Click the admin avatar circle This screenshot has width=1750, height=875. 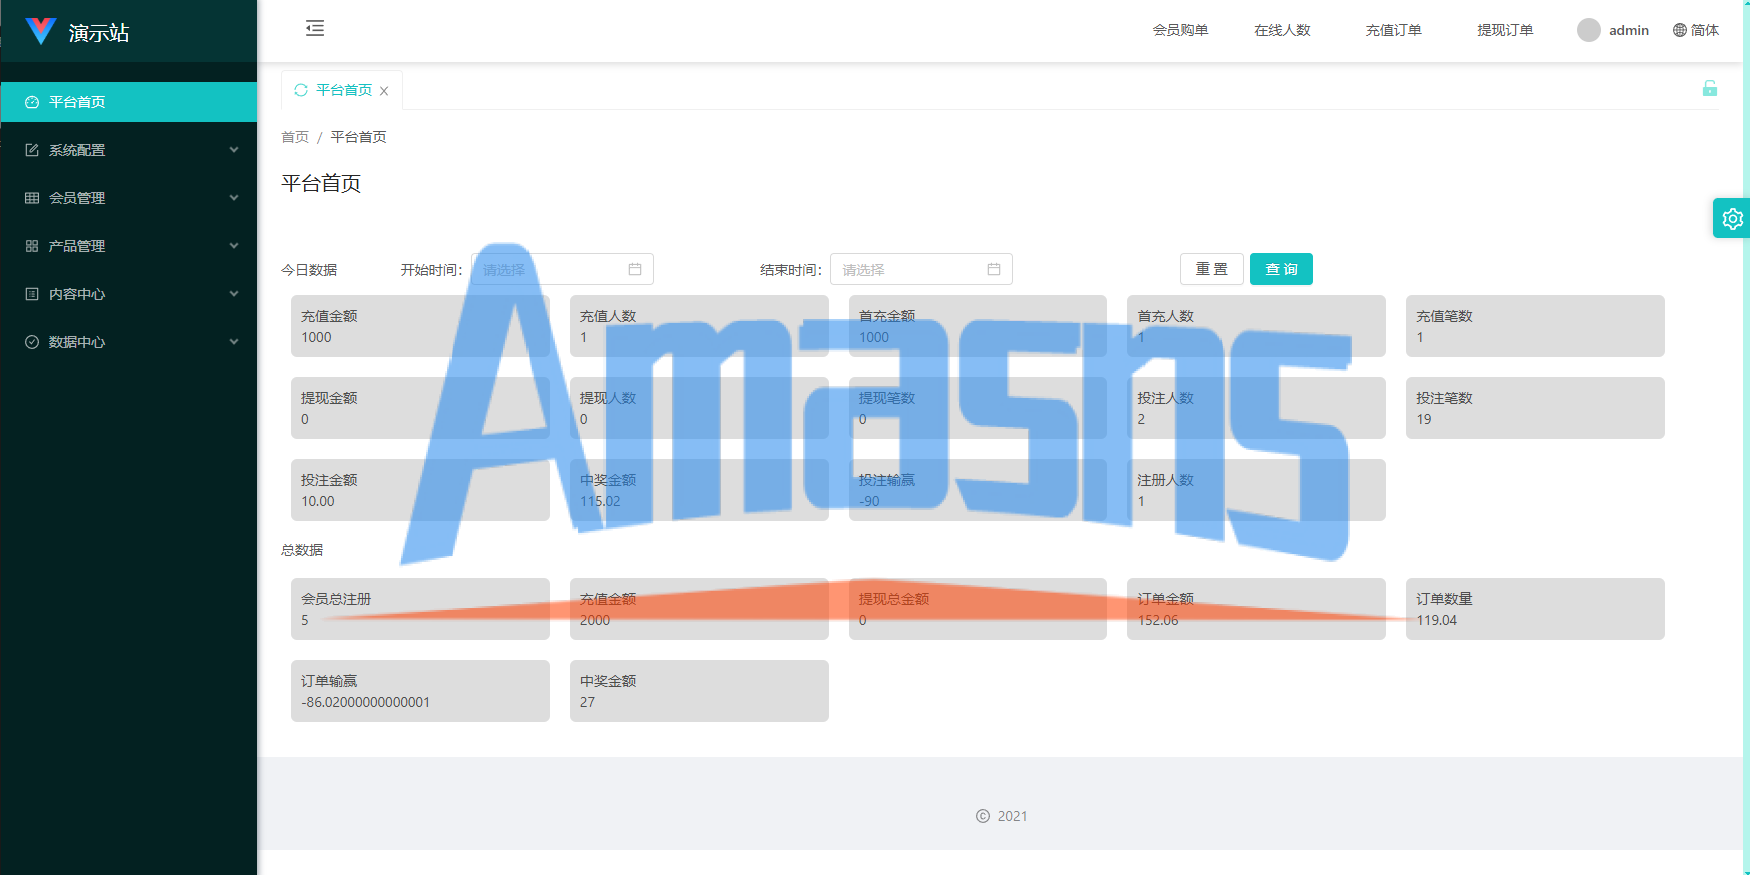1589,30
